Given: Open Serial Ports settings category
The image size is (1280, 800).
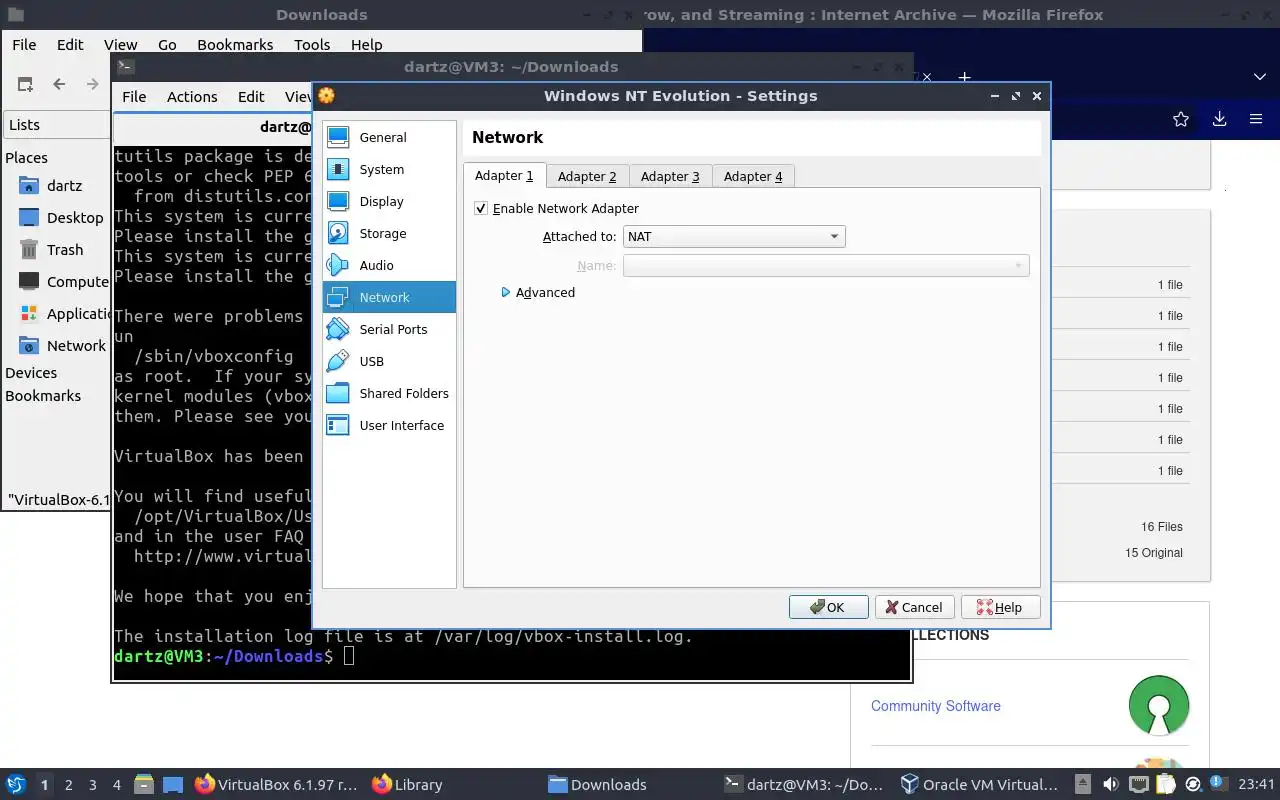Looking at the screenshot, I should [x=388, y=329].
